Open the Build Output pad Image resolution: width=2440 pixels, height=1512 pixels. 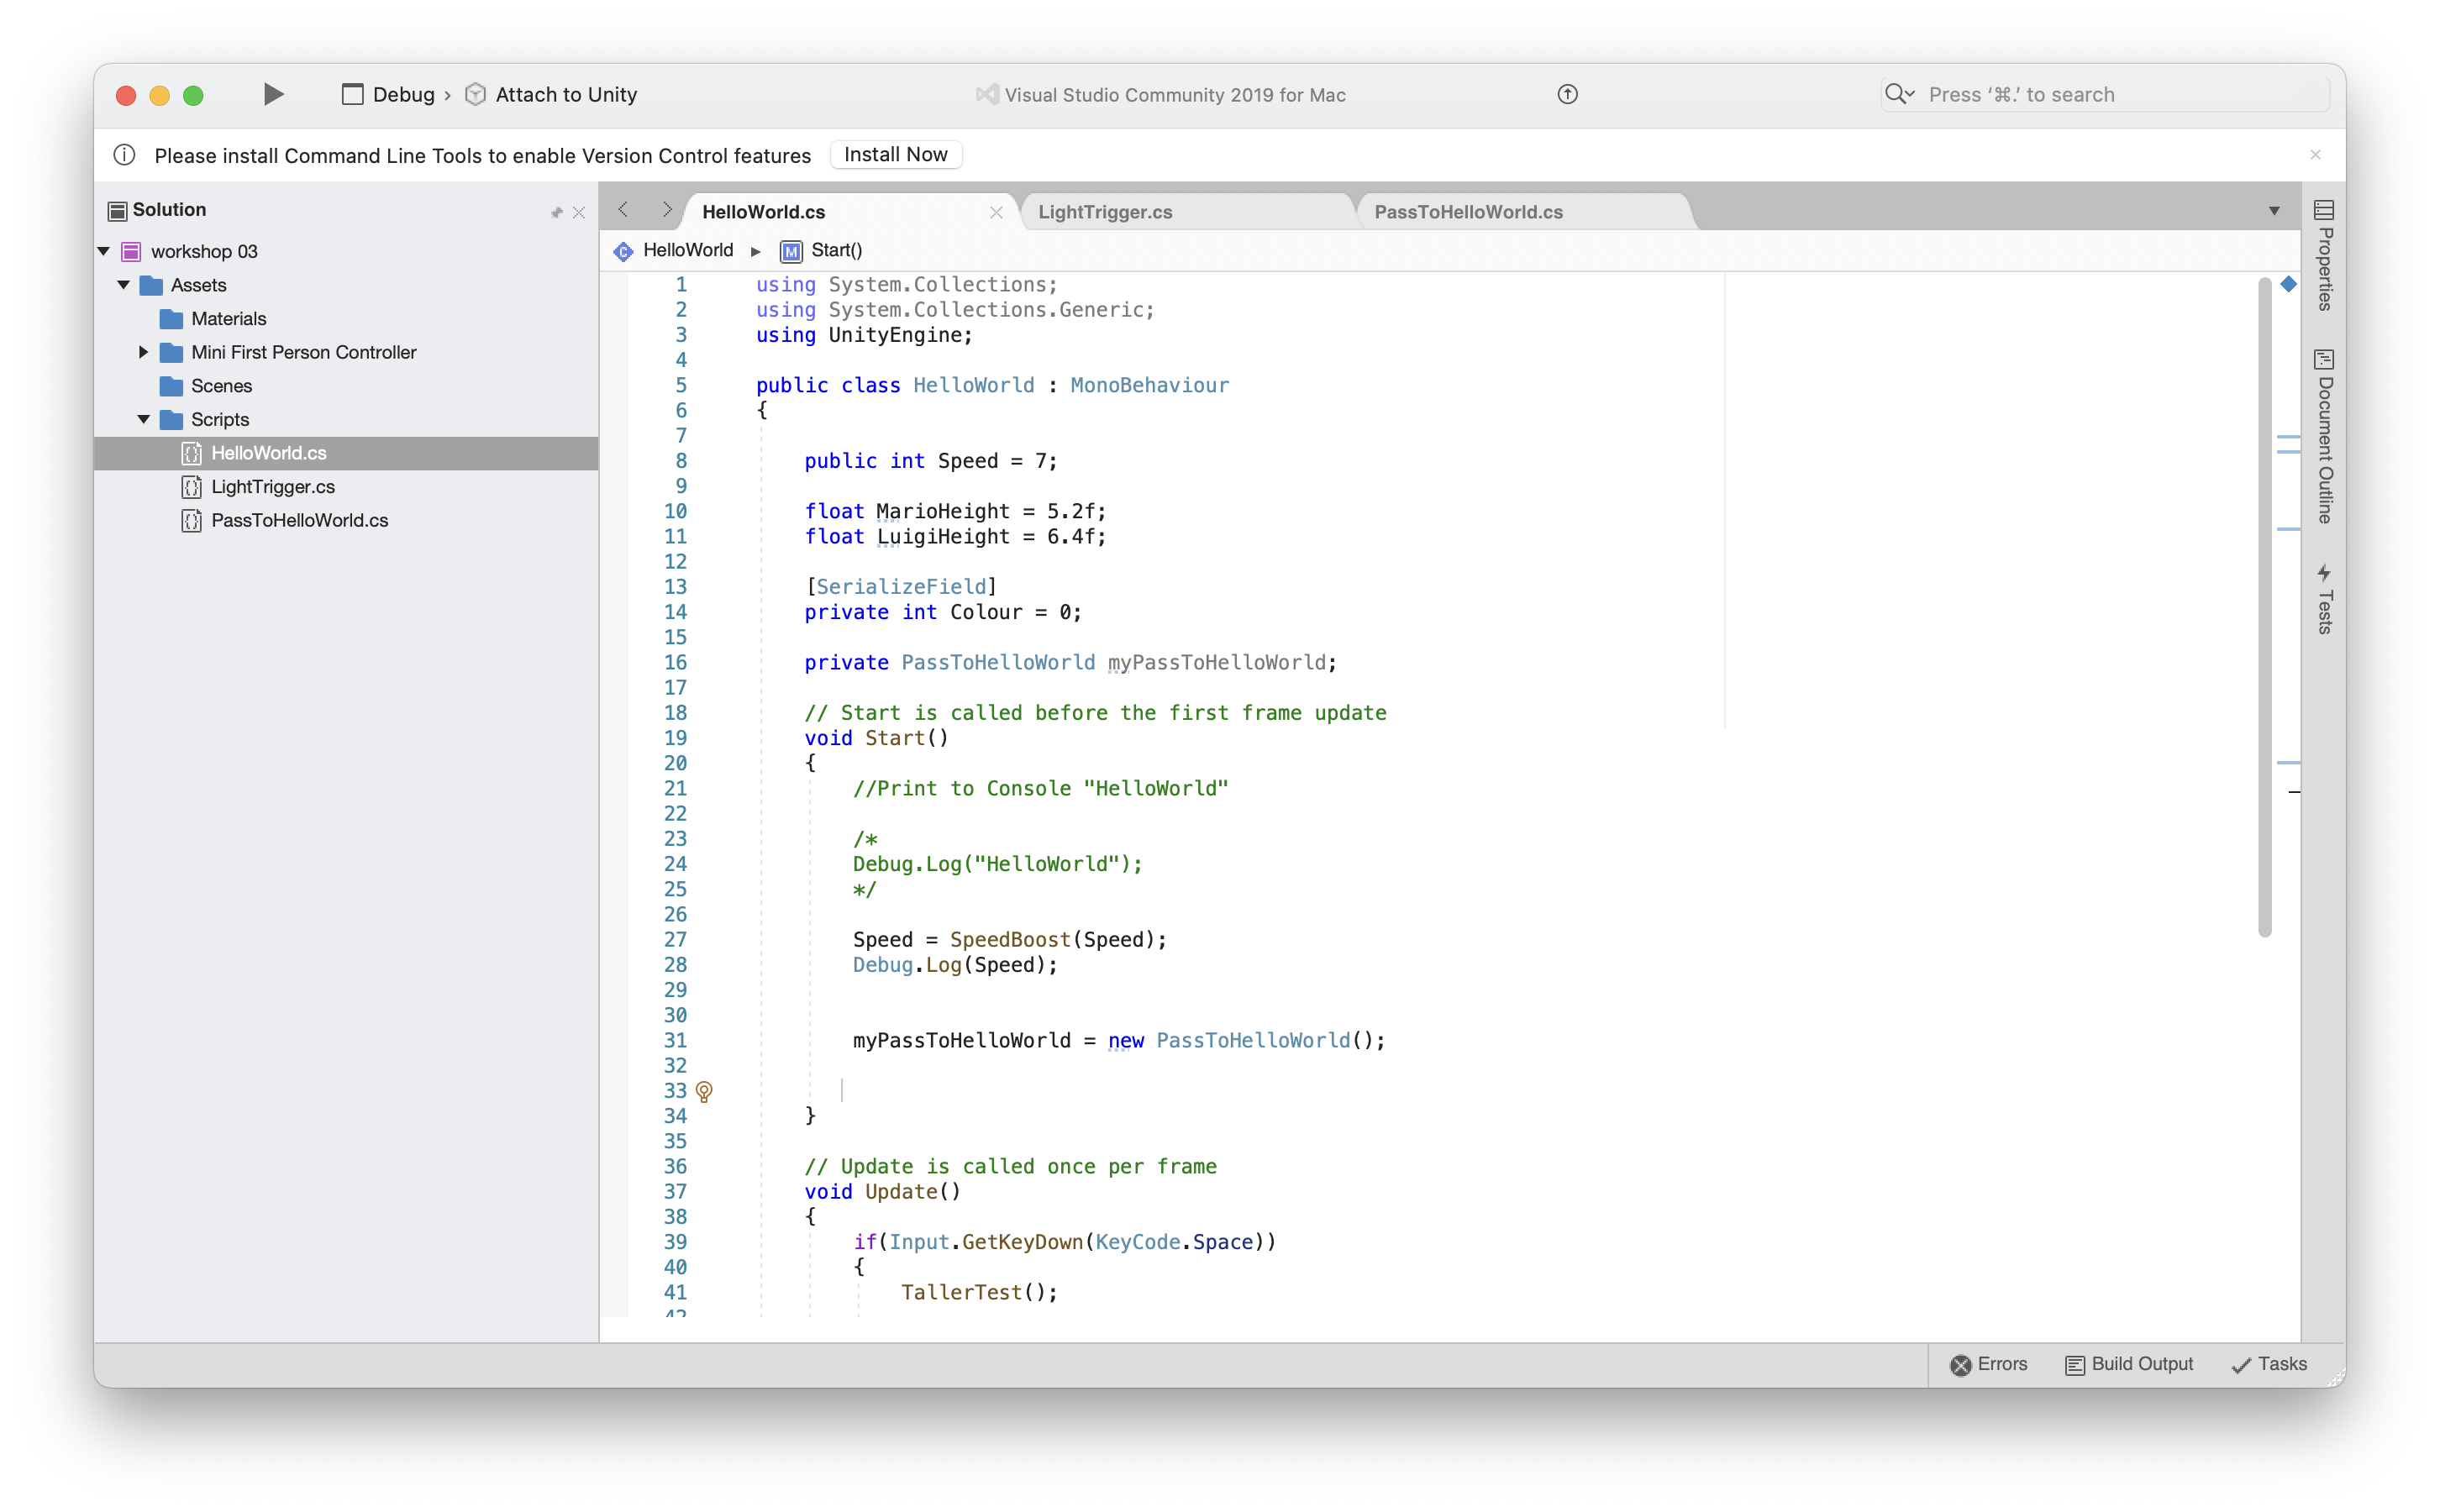2129,1364
